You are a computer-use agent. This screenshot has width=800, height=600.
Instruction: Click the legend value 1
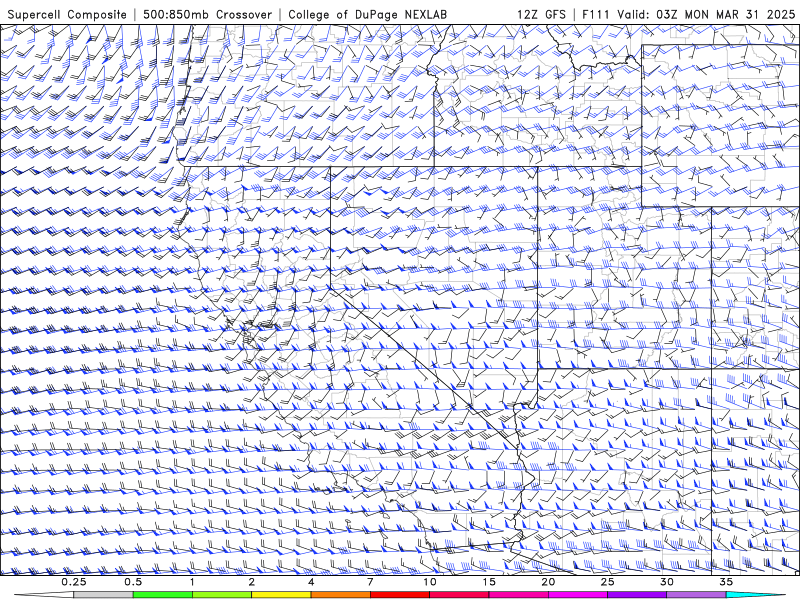point(192,582)
